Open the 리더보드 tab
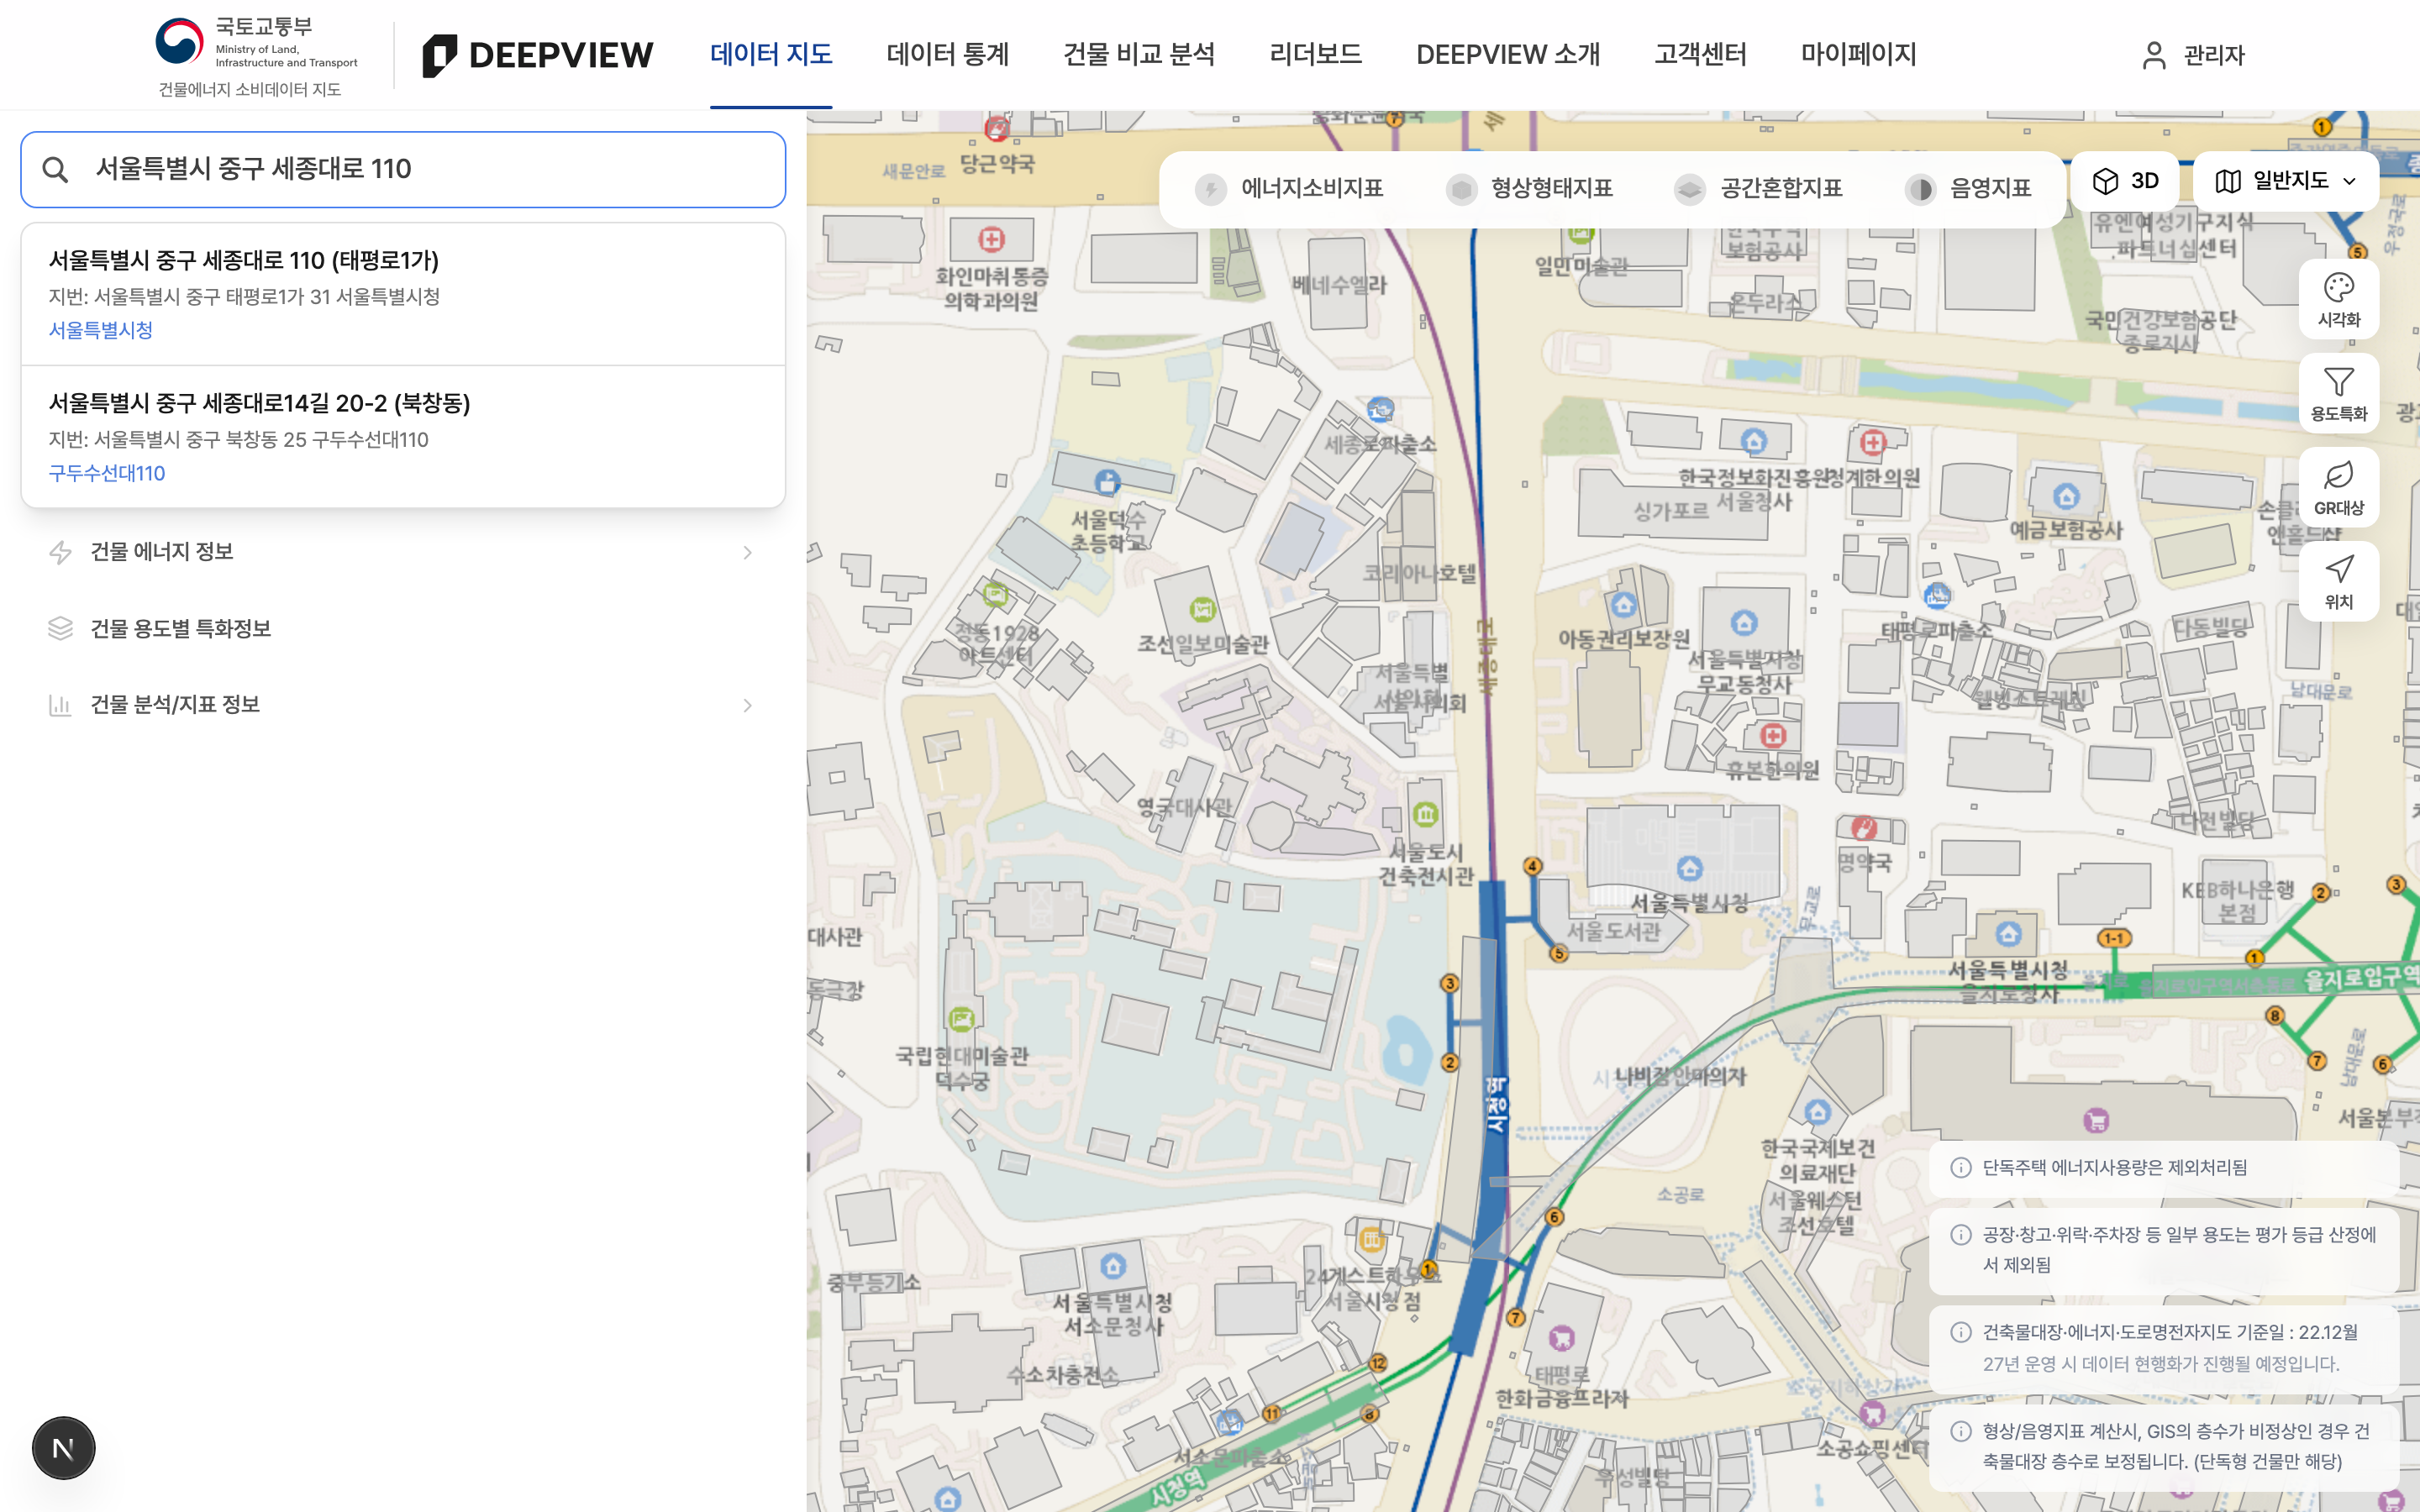 pyautogui.click(x=1315, y=55)
